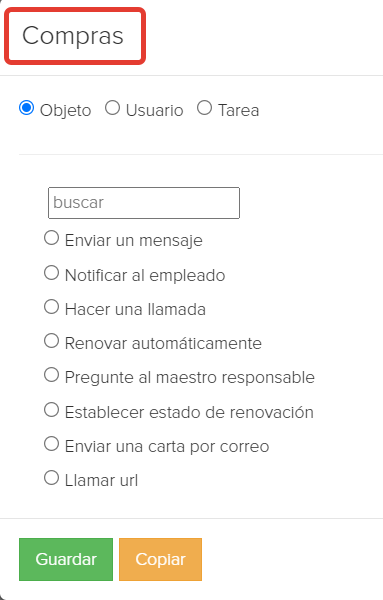
Task: Click the 'Renovar automáticamente' label text
Action: pos(163,344)
